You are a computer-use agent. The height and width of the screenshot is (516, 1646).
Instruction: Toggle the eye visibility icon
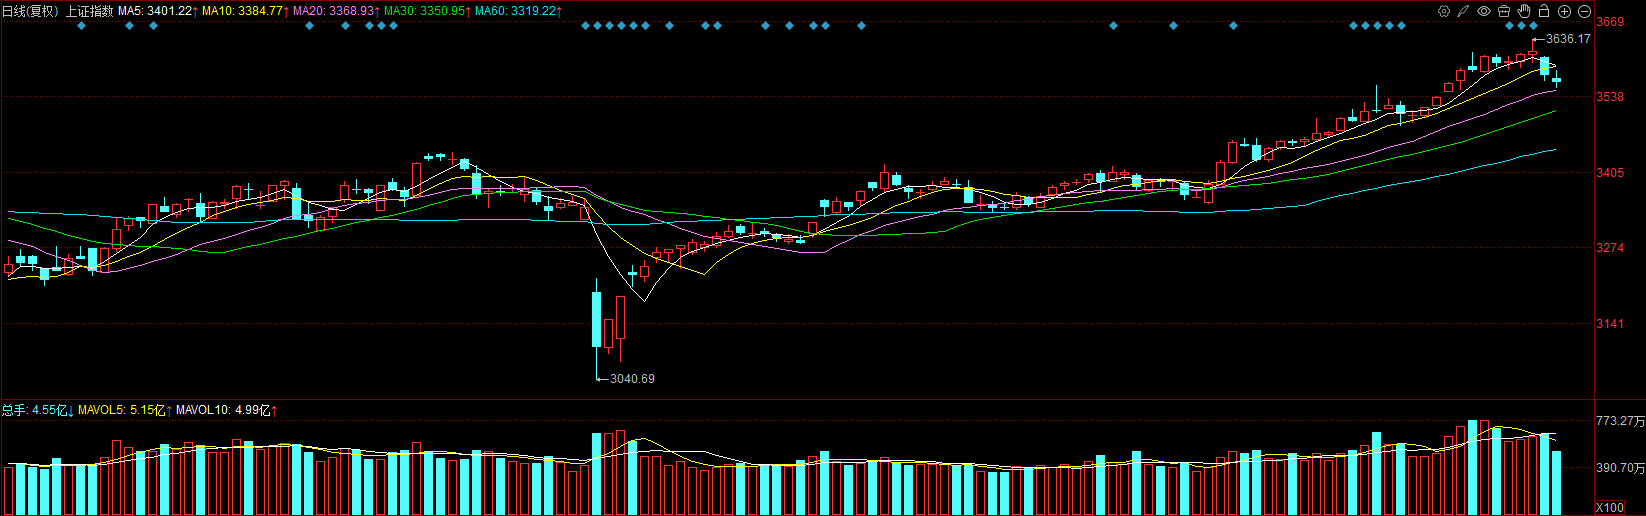[1484, 11]
